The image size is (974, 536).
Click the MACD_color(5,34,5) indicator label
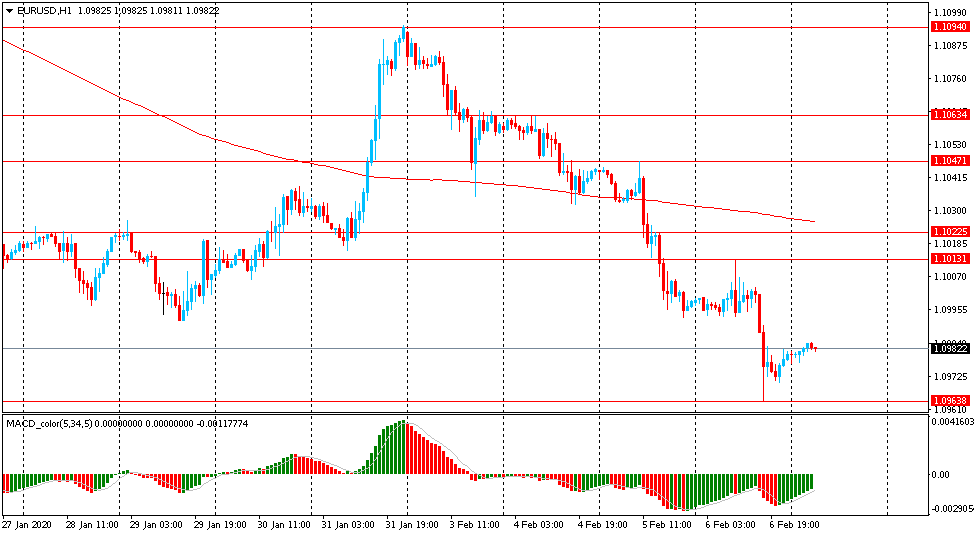(x=49, y=424)
